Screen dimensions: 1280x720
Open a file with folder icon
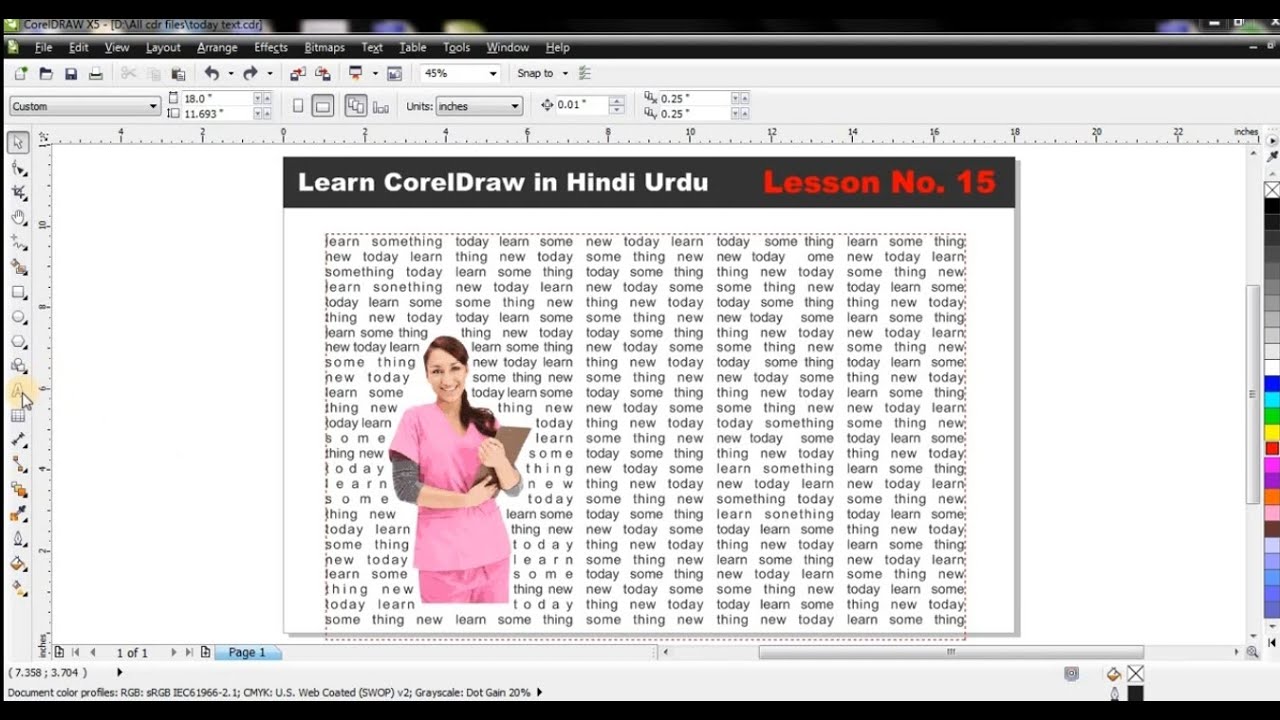[x=46, y=73]
